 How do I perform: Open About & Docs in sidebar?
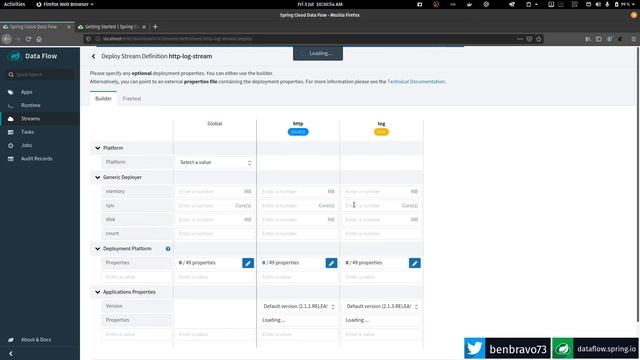[x=36, y=340]
